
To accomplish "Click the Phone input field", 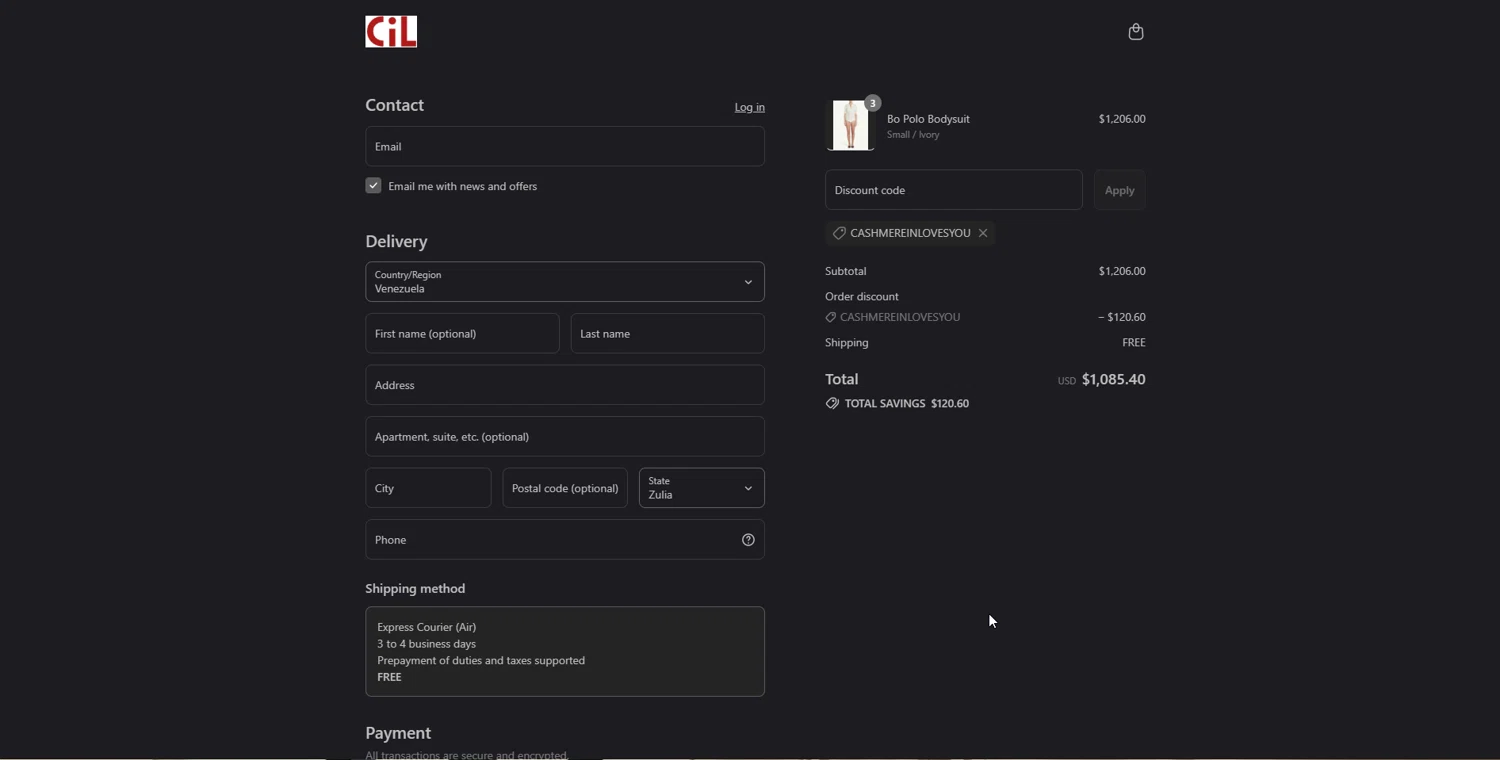I will [565, 540].
